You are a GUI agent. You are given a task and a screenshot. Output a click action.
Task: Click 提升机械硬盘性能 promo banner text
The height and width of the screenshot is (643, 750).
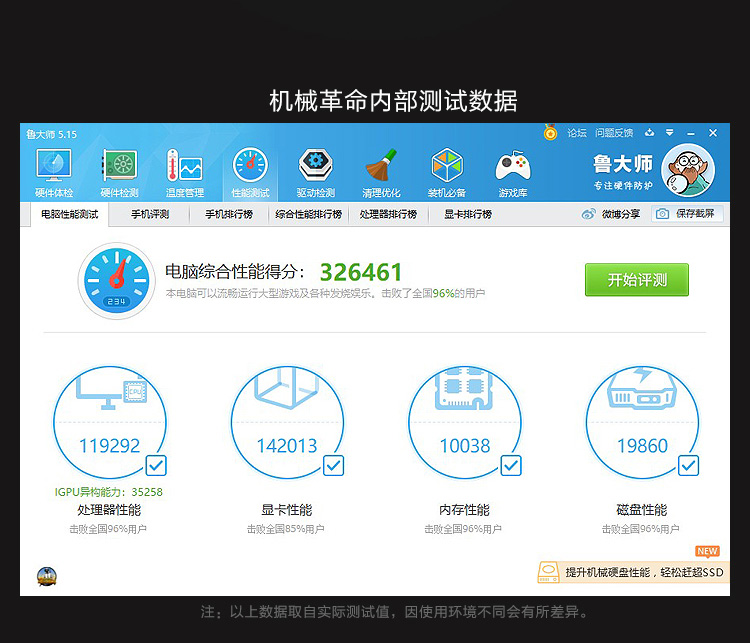644,573
